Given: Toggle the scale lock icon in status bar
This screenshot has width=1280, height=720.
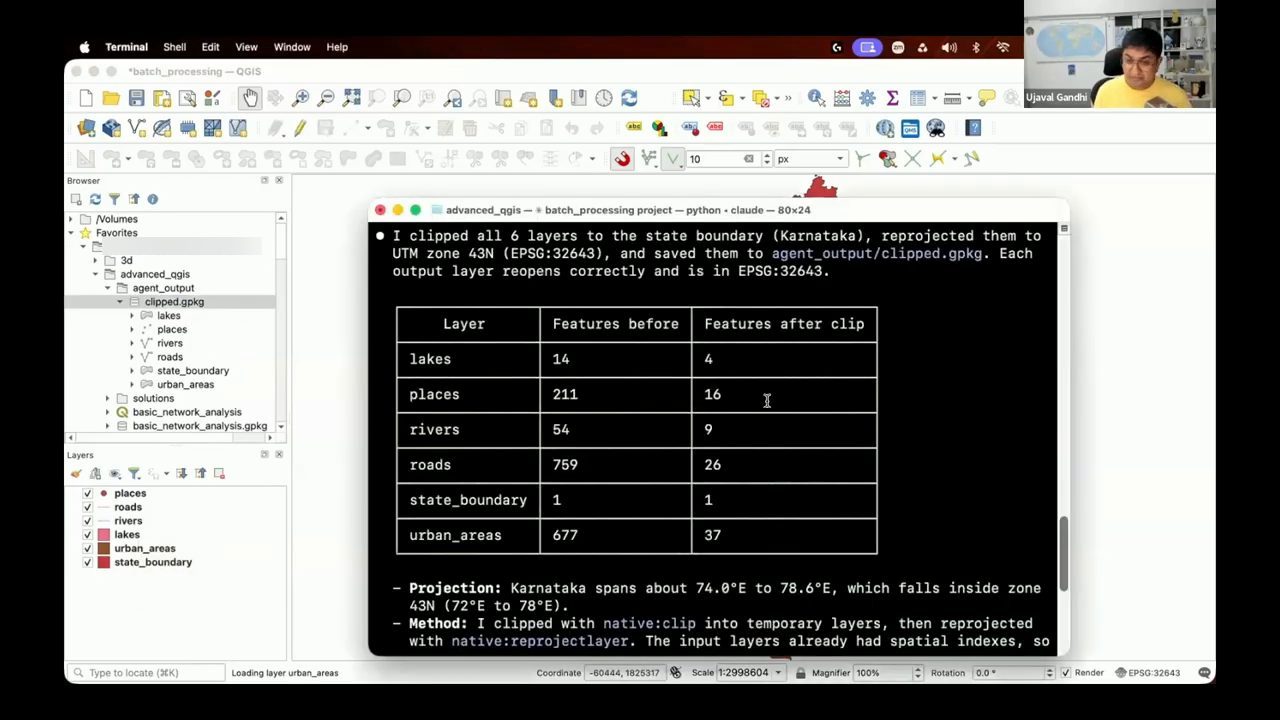Looking at the screenshot, I should pos(801,673).
